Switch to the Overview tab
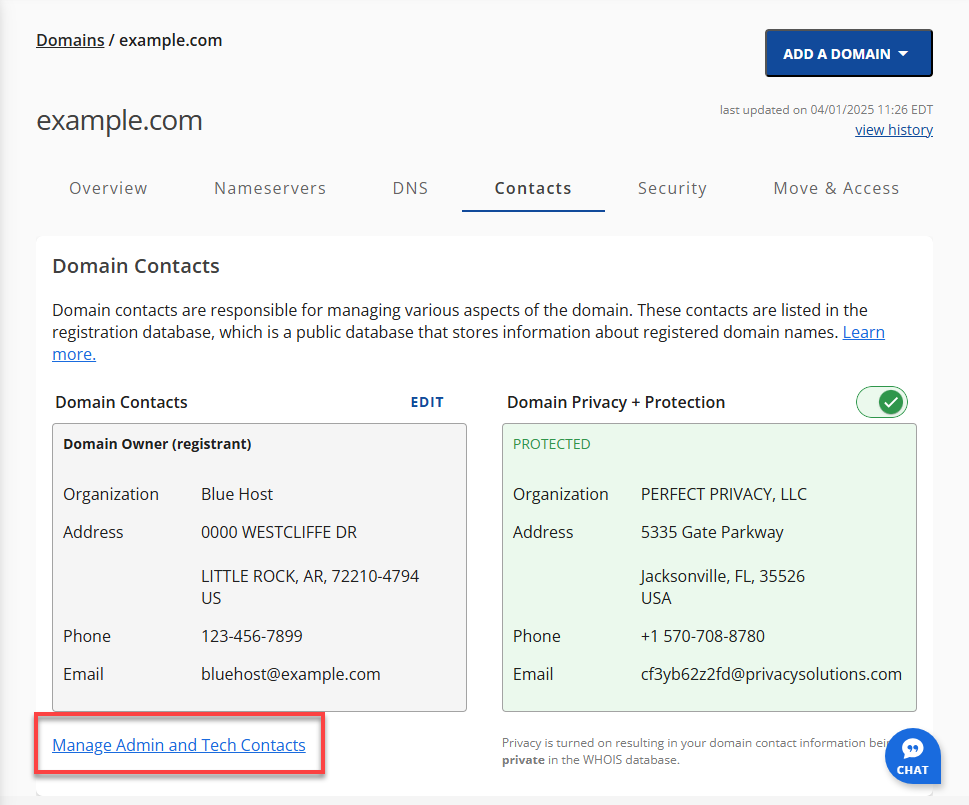 pos(108,188)
